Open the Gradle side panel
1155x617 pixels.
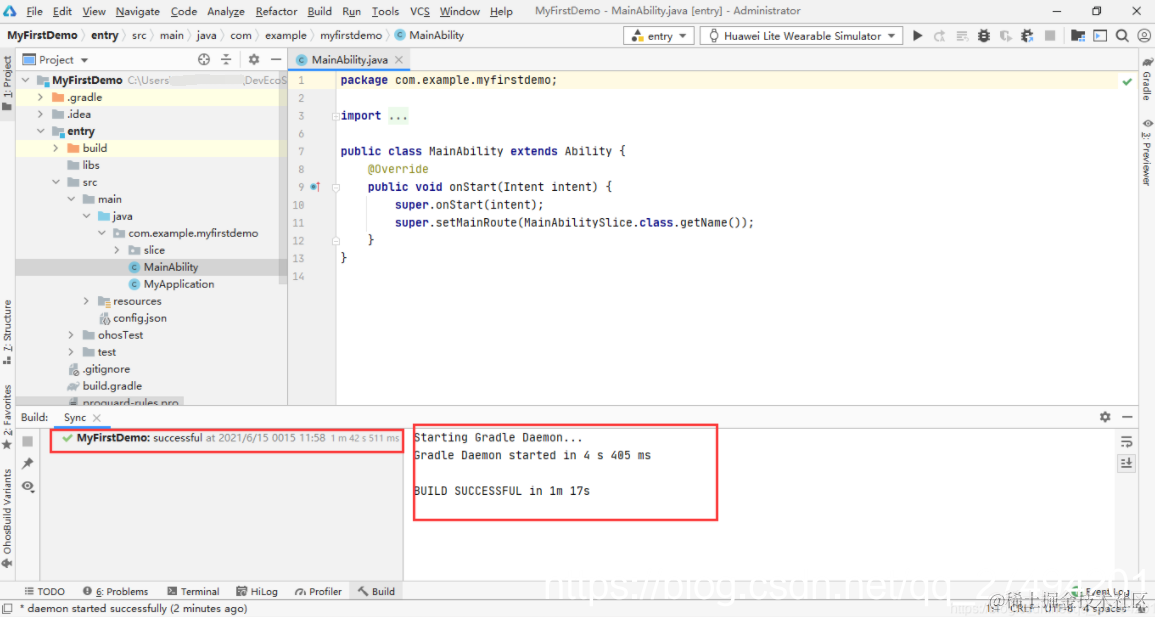tap(1147, 81)
